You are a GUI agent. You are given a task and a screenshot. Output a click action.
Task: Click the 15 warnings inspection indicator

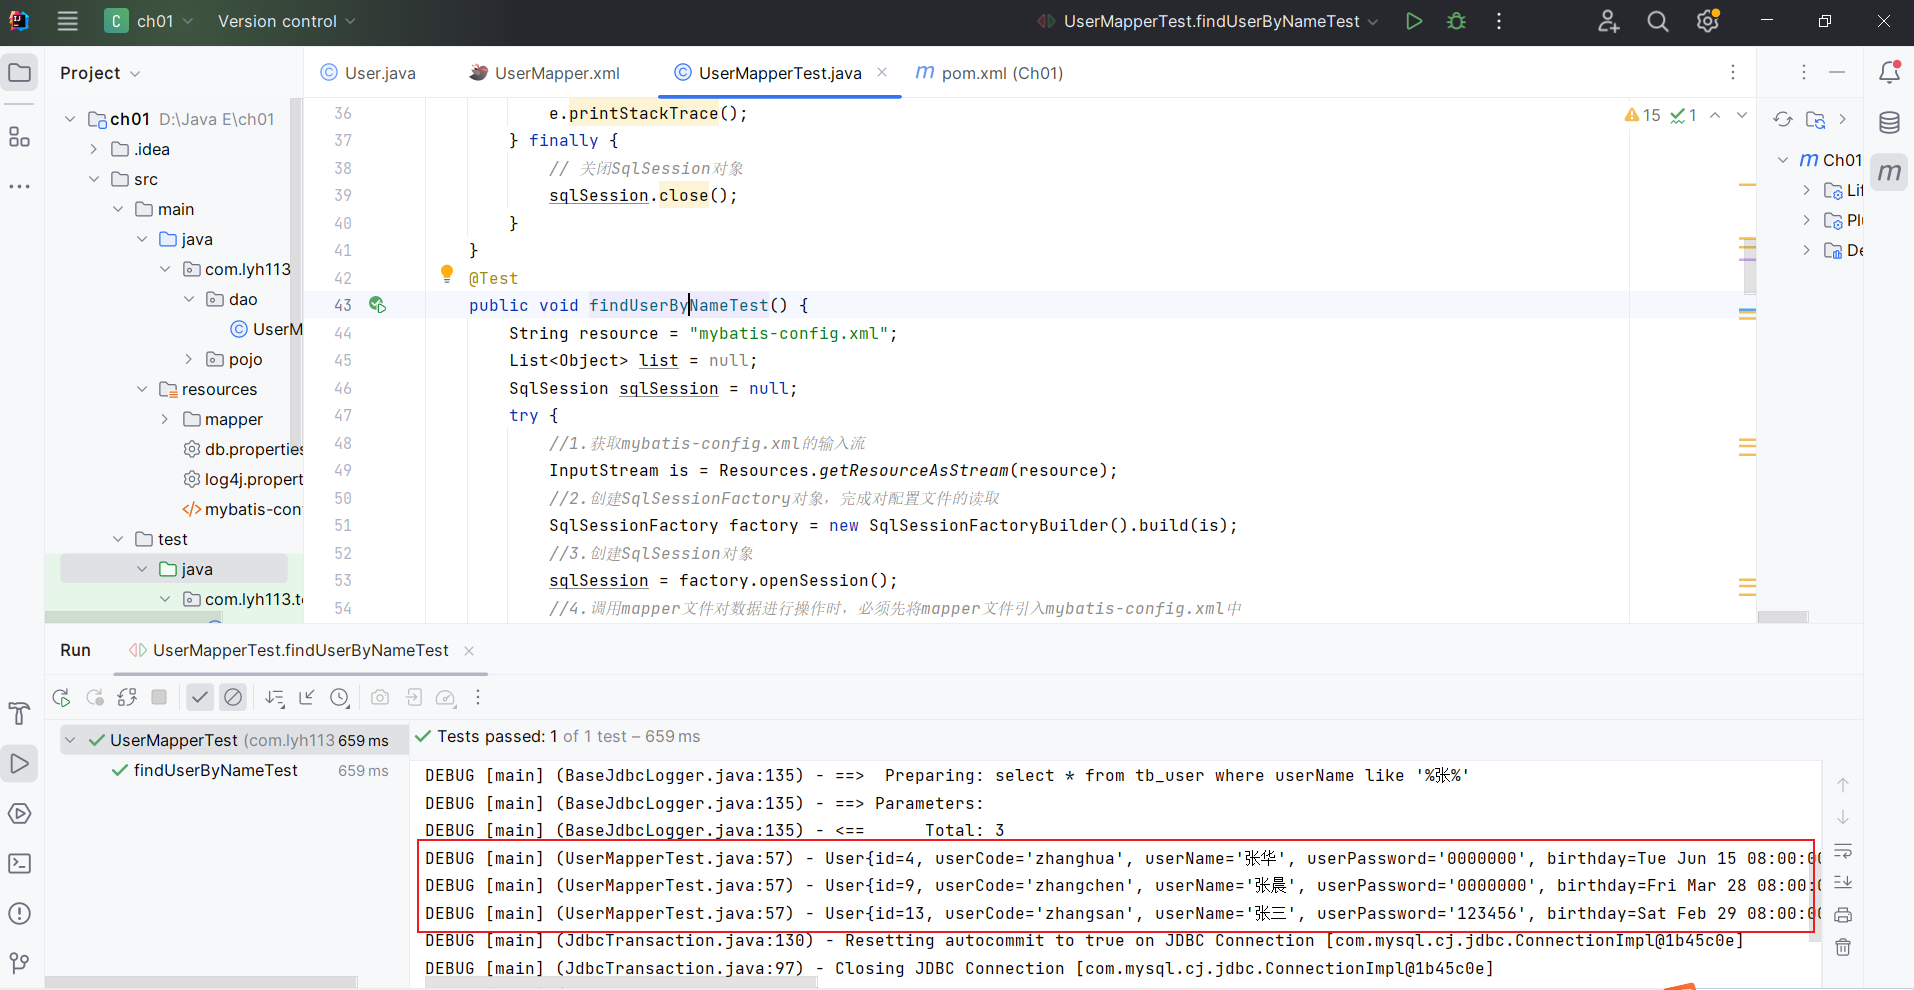point(1643,115)
